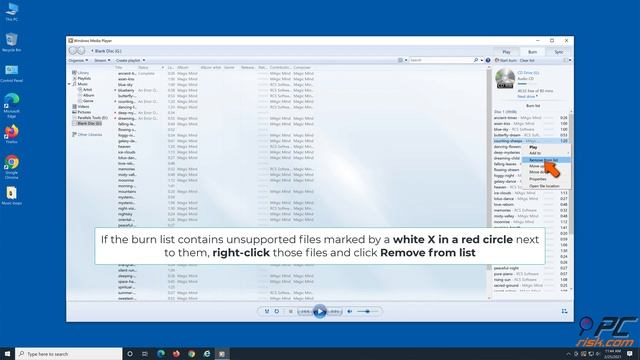Select Artist under Music
The image size is (640, 360).
click(87, 89)
